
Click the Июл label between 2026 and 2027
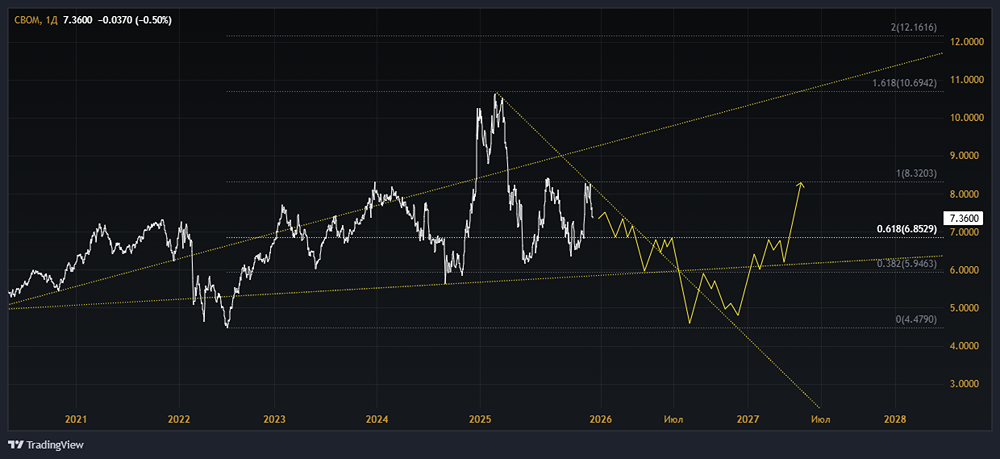[x=673, y=419]
